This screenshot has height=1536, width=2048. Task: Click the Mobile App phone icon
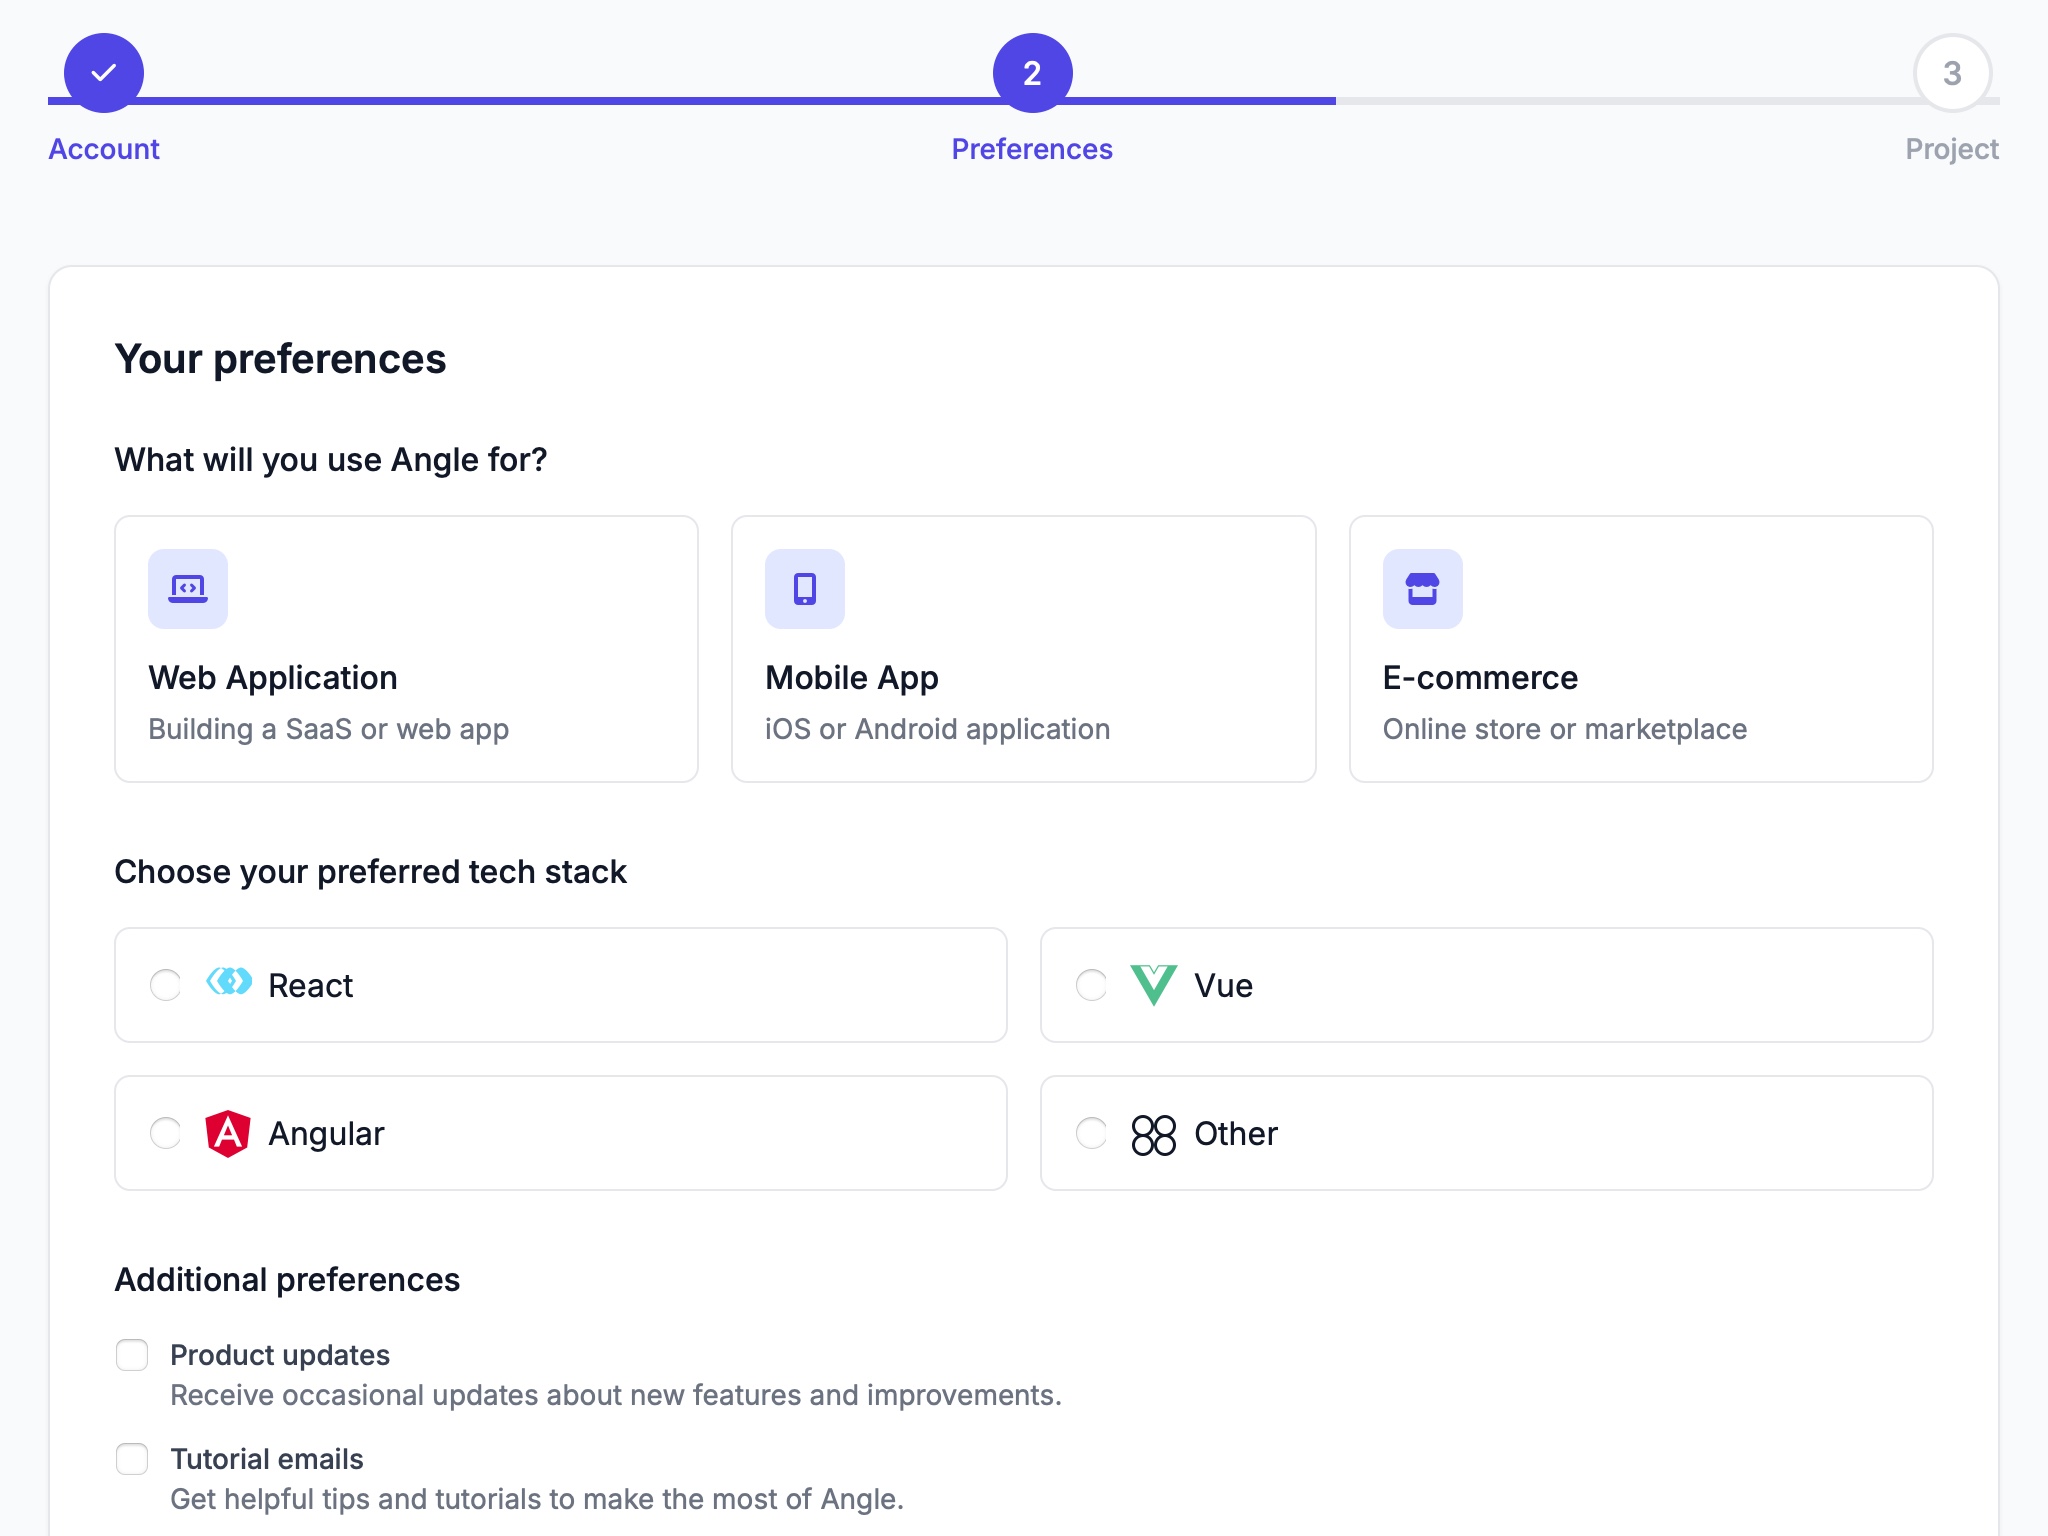tap(804, 589)
